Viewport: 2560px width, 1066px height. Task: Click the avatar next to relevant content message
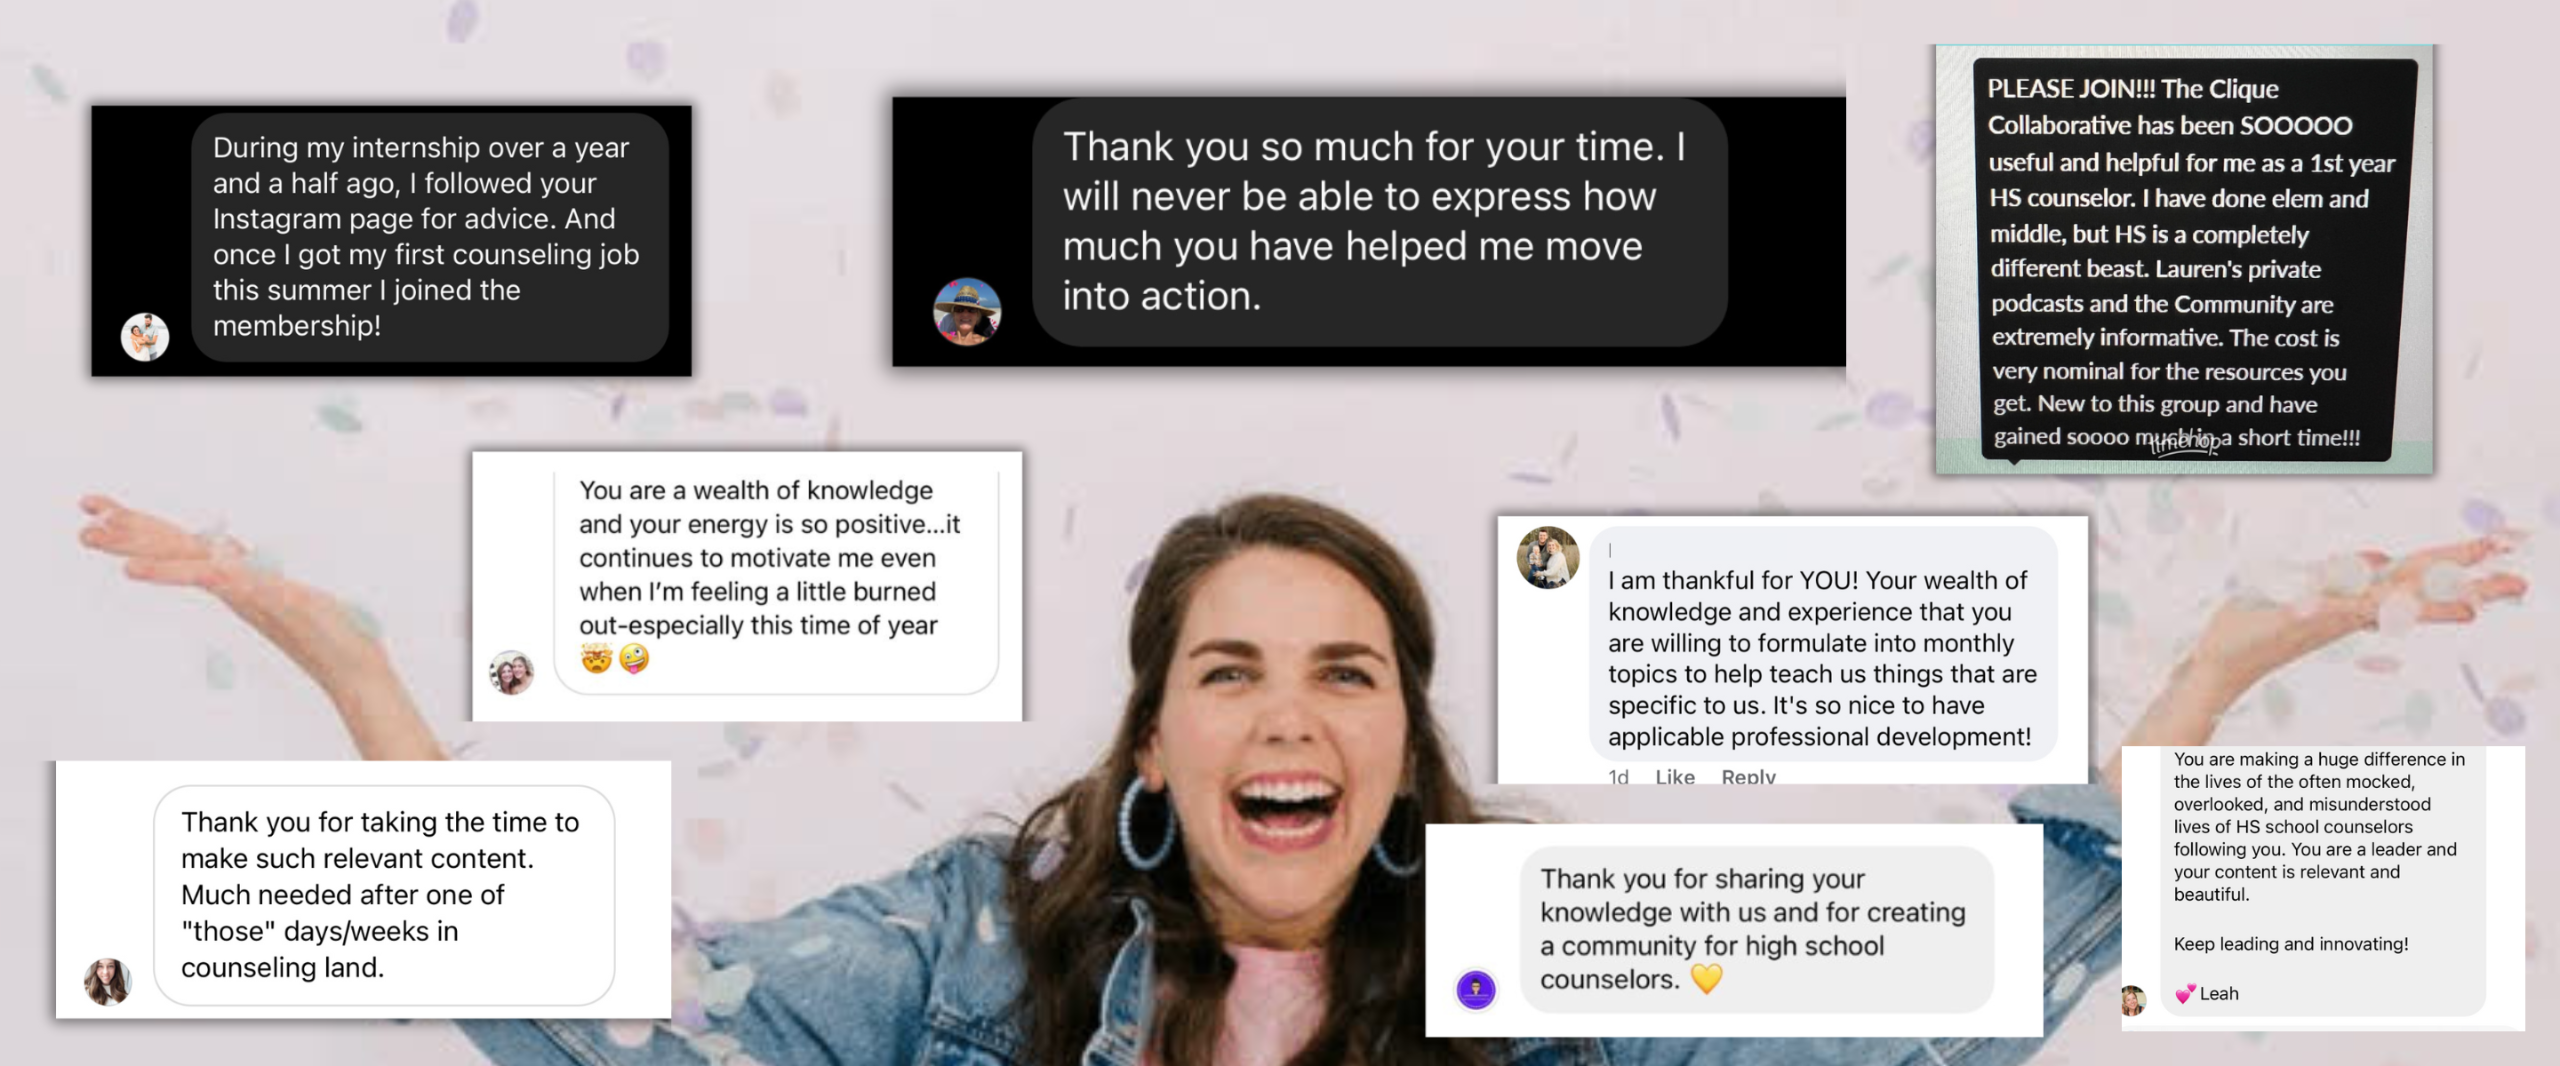coord(108,981)
